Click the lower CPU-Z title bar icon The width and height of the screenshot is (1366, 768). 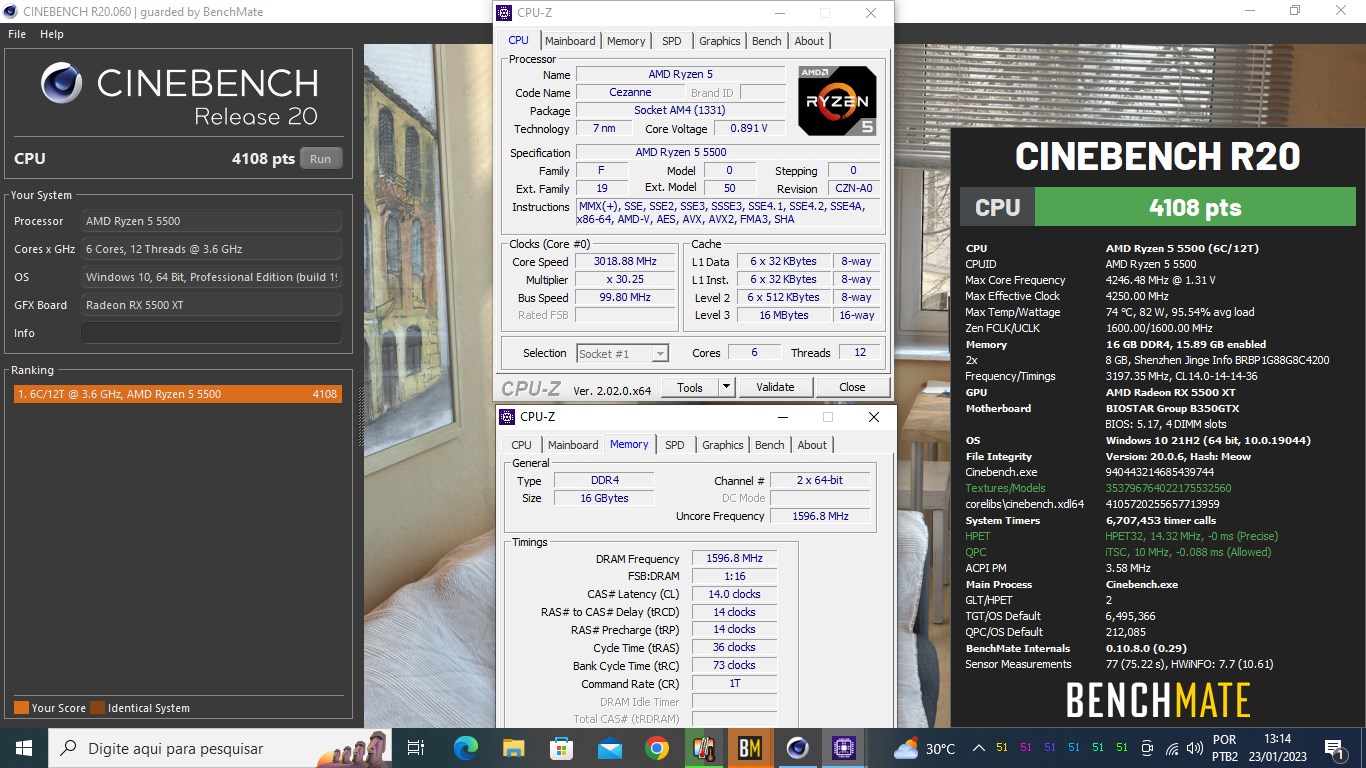tap(509, 417)
